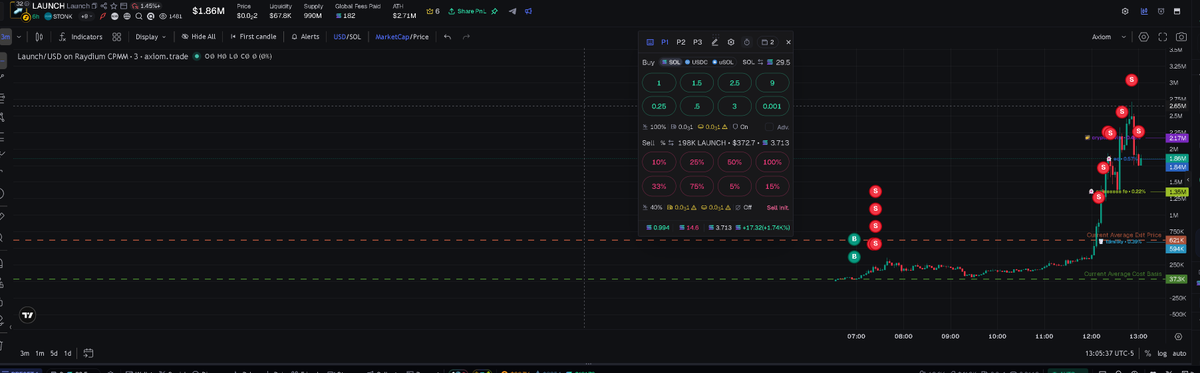Open the Axiom layout dropdown
Image resolution: width=1200 pixels, height=373 pixels.
1109,36
